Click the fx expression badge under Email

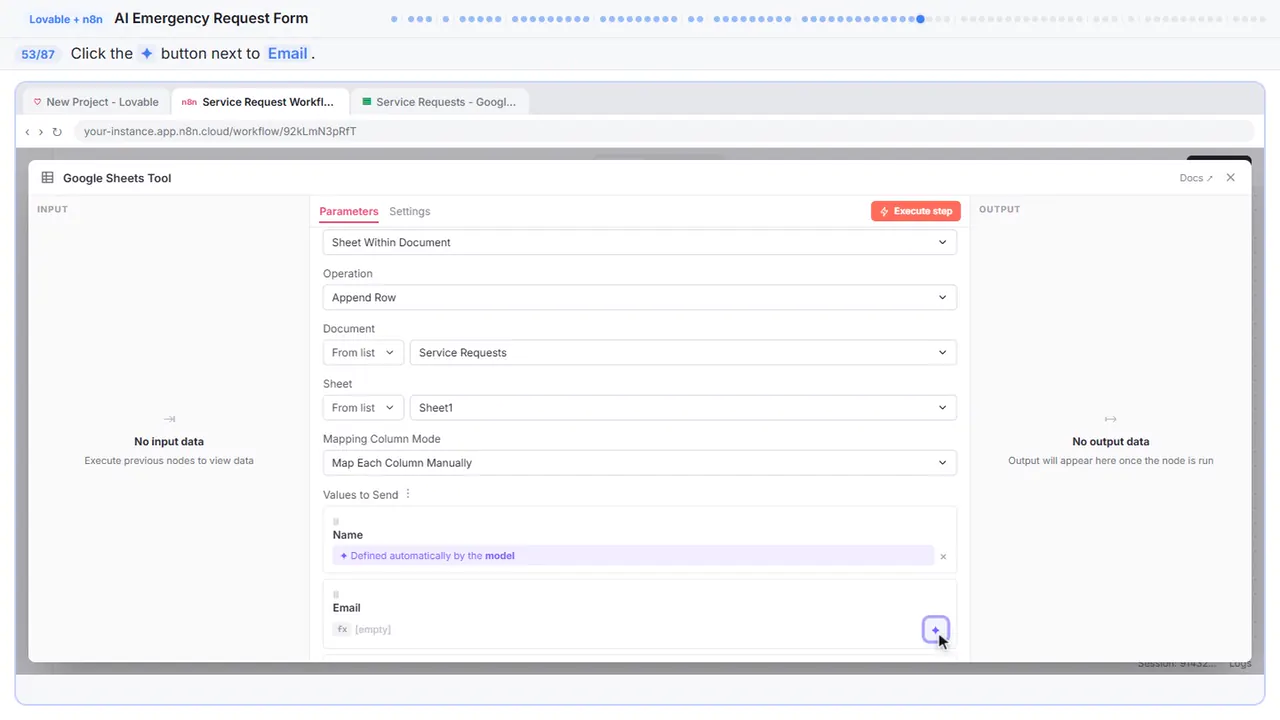tap(342, 629)
